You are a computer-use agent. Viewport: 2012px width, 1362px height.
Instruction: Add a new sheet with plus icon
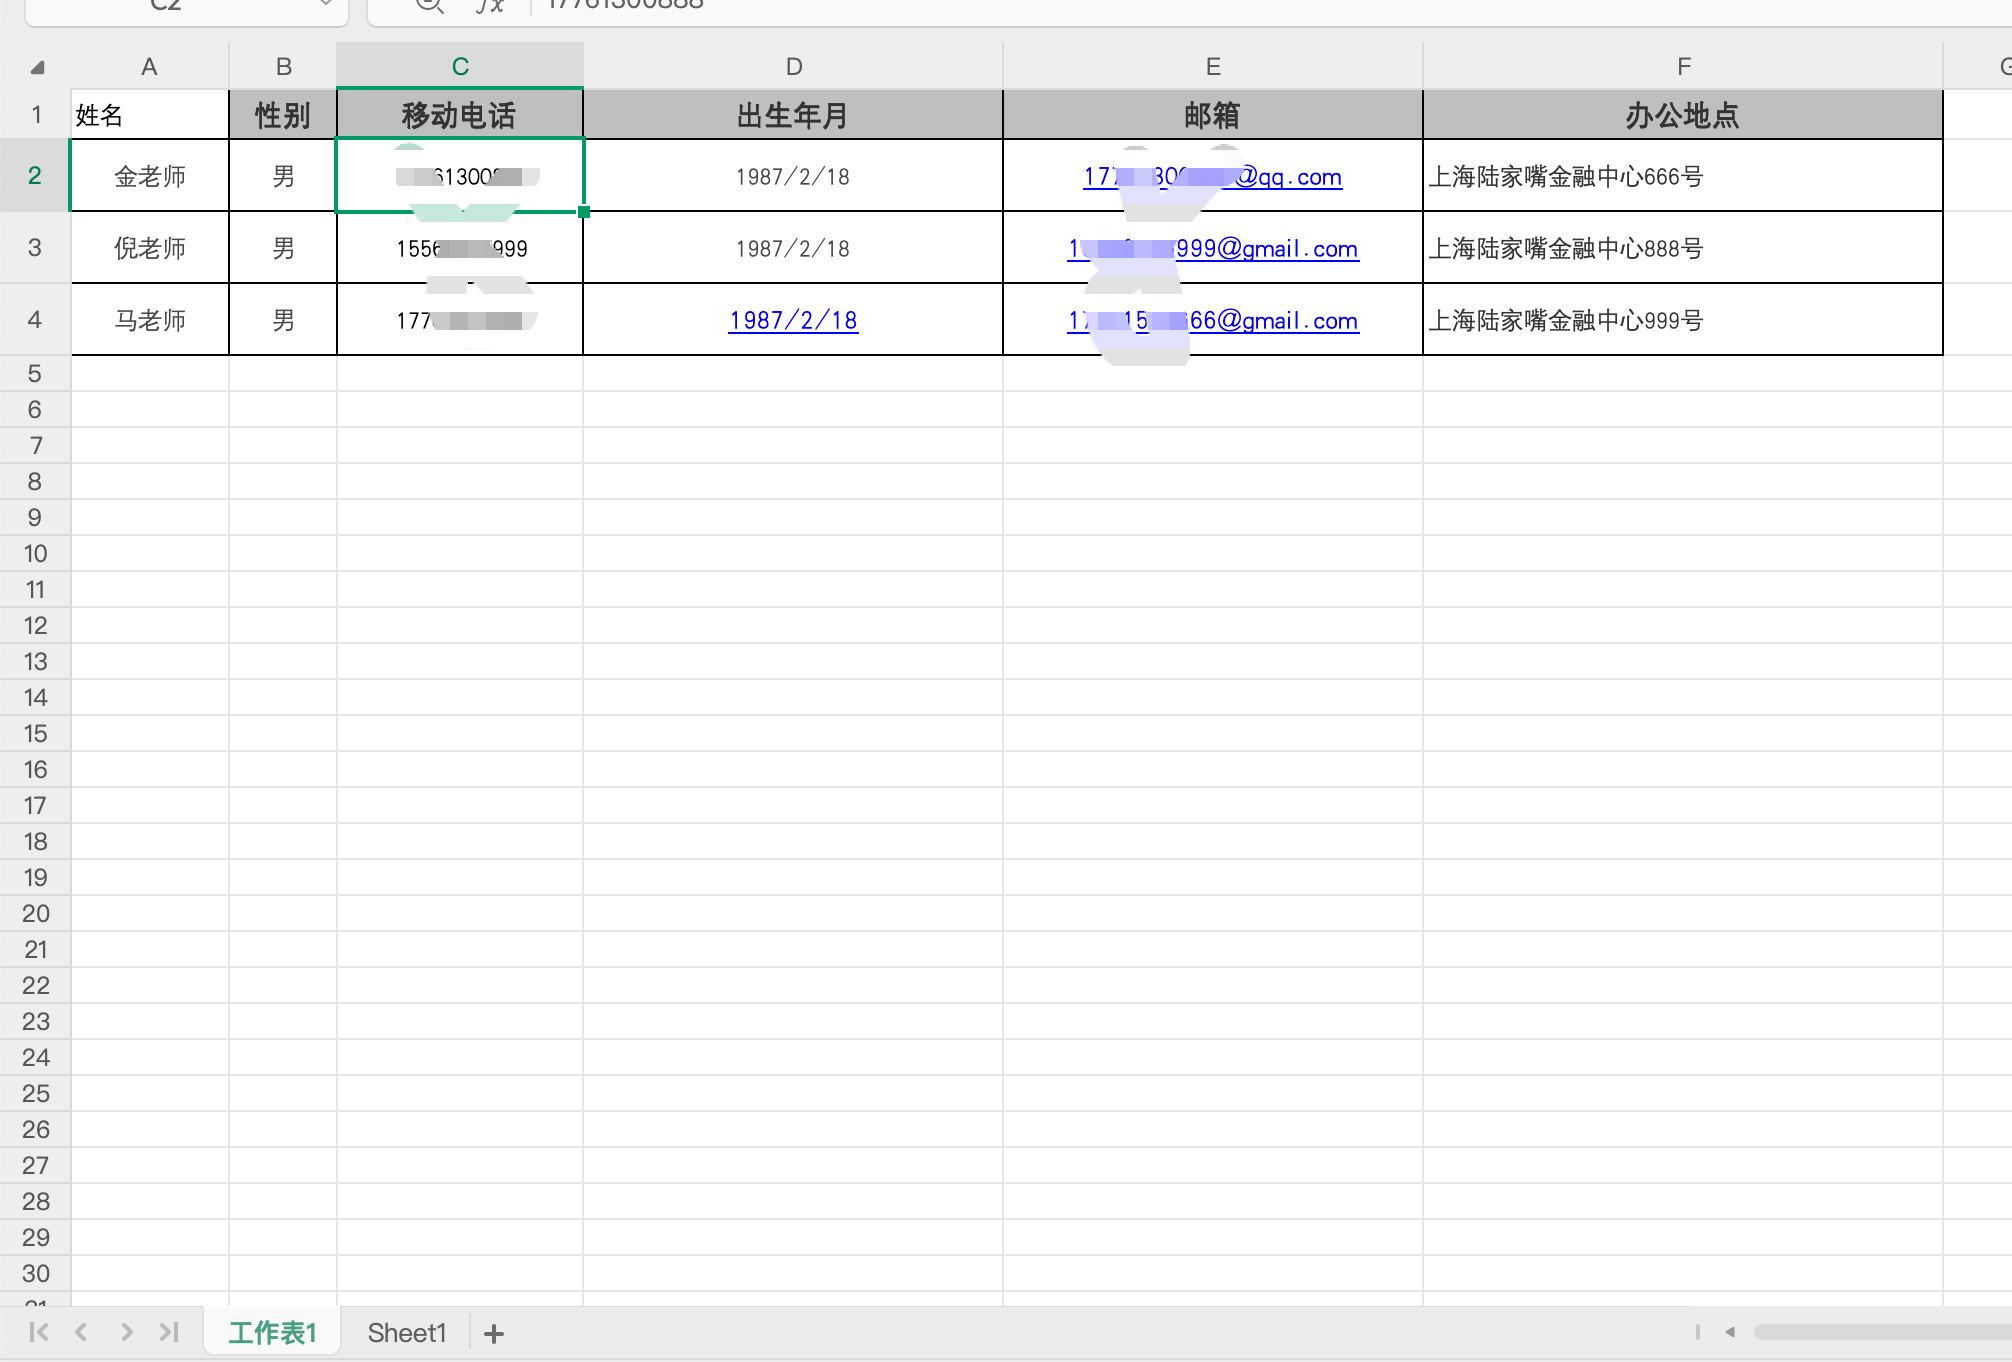point(494,1333)
